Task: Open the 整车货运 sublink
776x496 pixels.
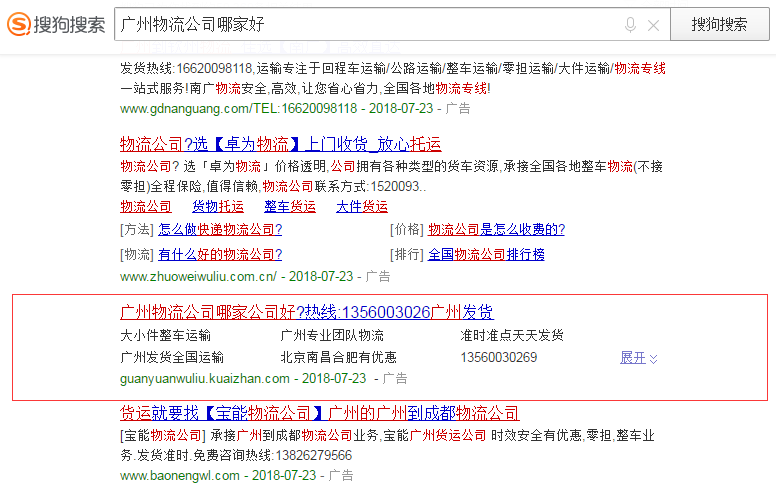Action: click(290, 206)
